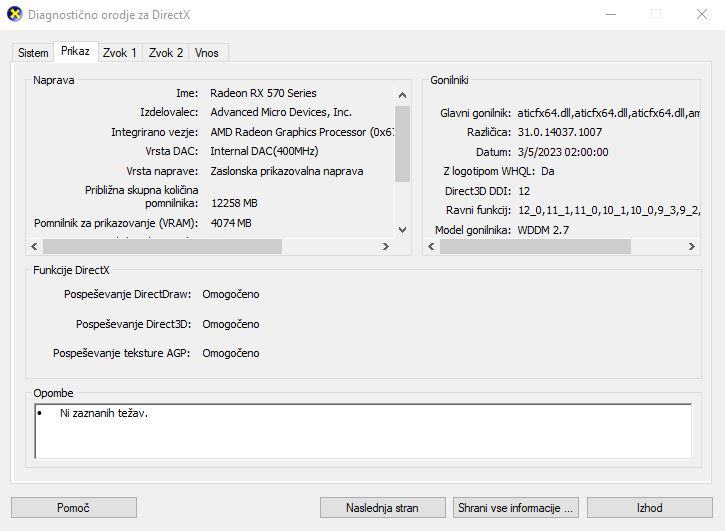Click 'Pospeševanje DirectDraw:' label
This screenshot has height=531, width=725.
point(127,294)
